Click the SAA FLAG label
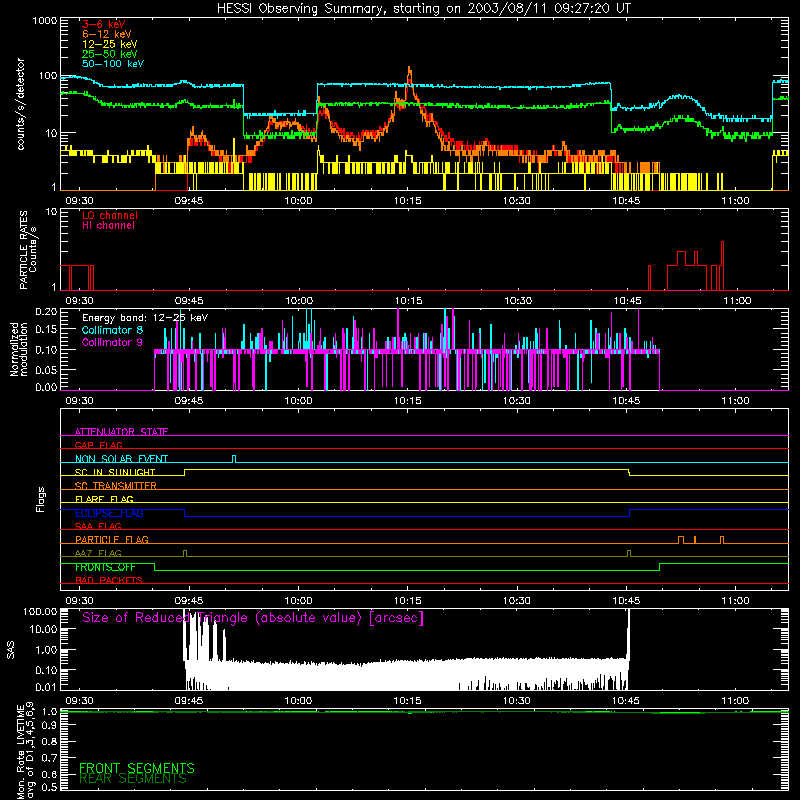 point(98,526)
